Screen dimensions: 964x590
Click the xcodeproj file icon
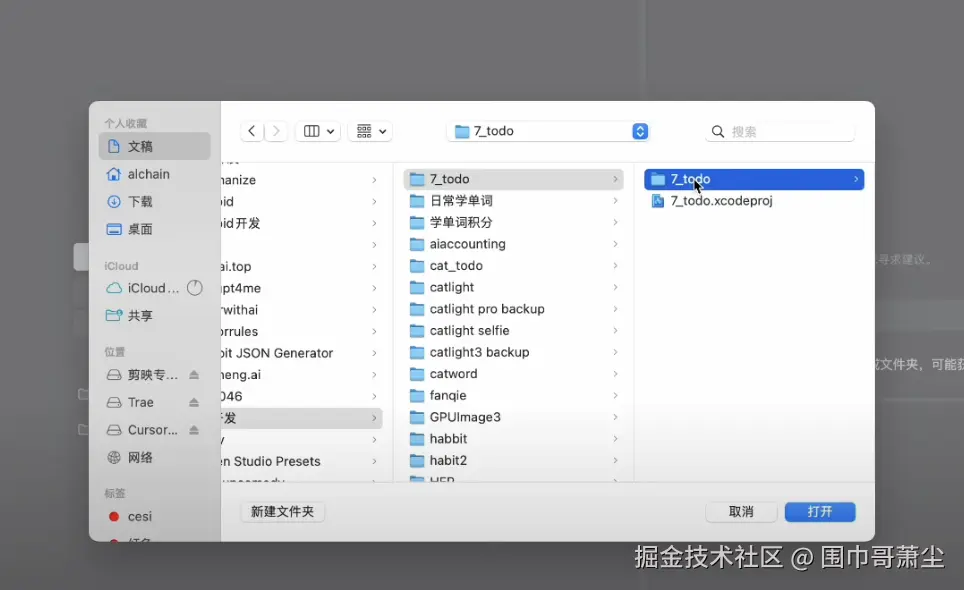658,200
